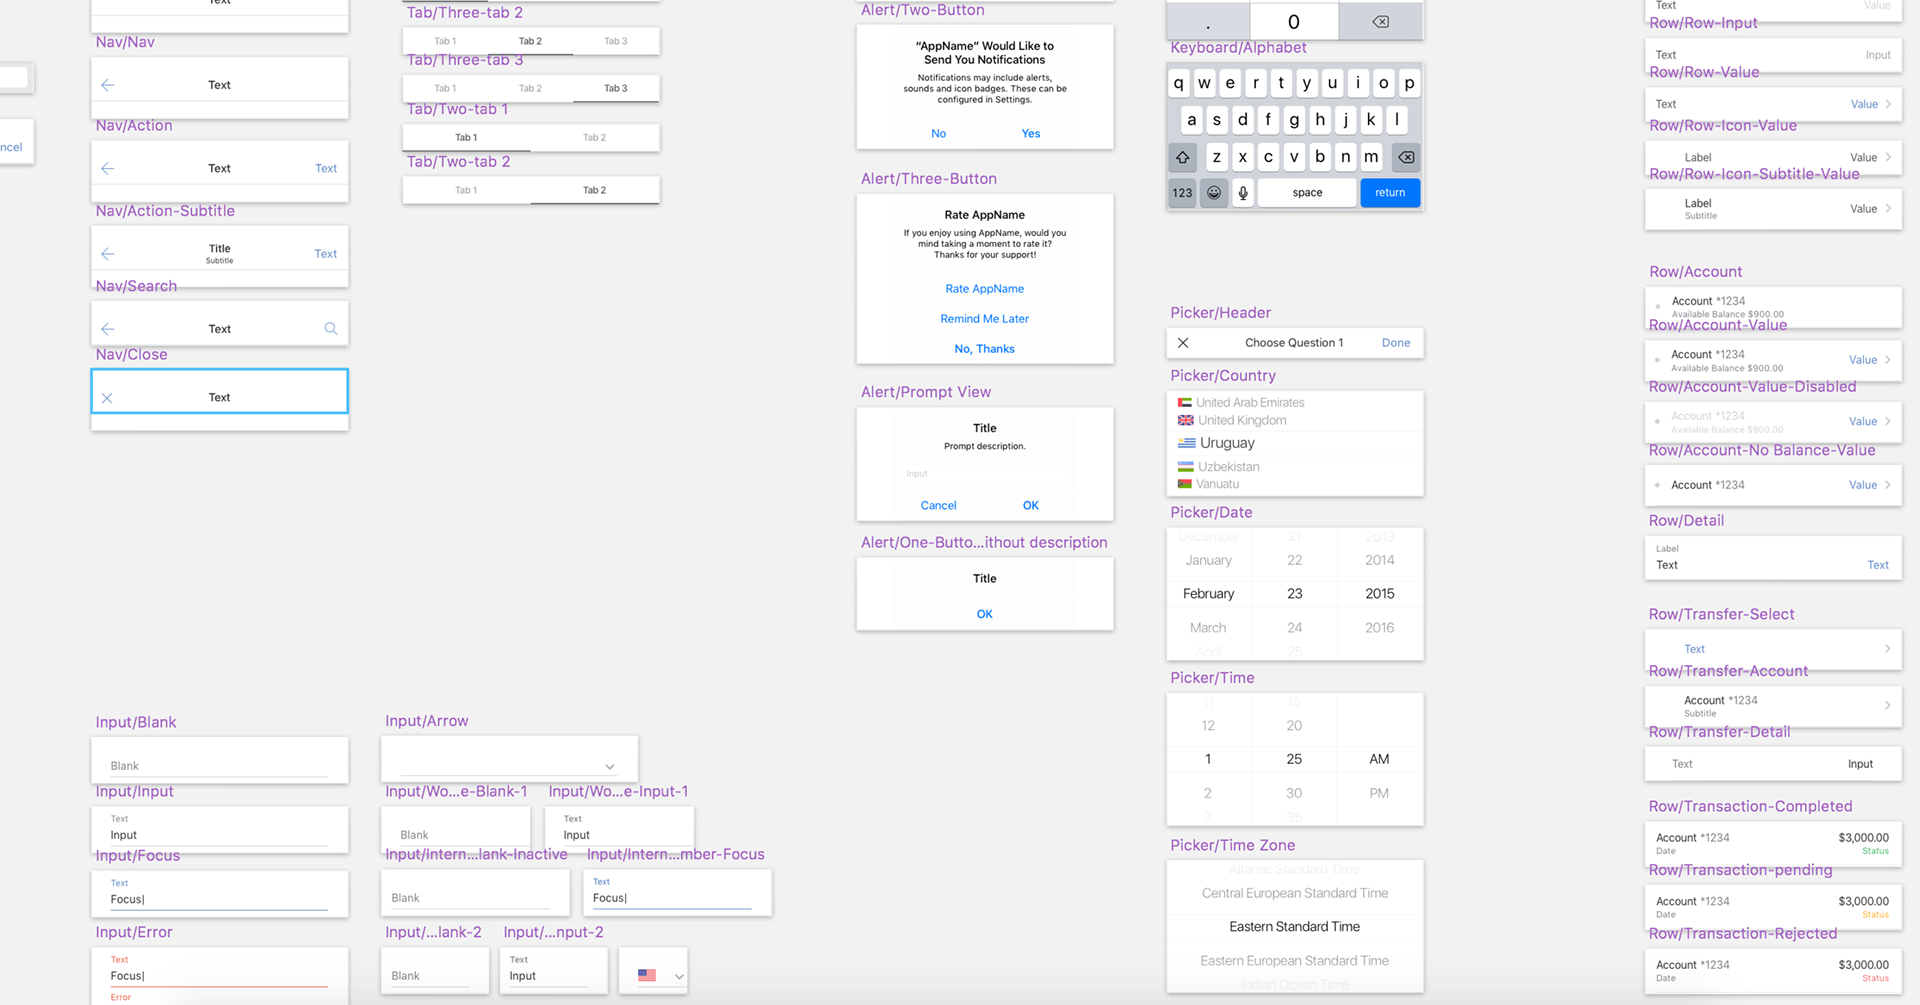Select Central European Standard Time in the picker
Screen dimensions: 1920x1005
click(1295, 893)
